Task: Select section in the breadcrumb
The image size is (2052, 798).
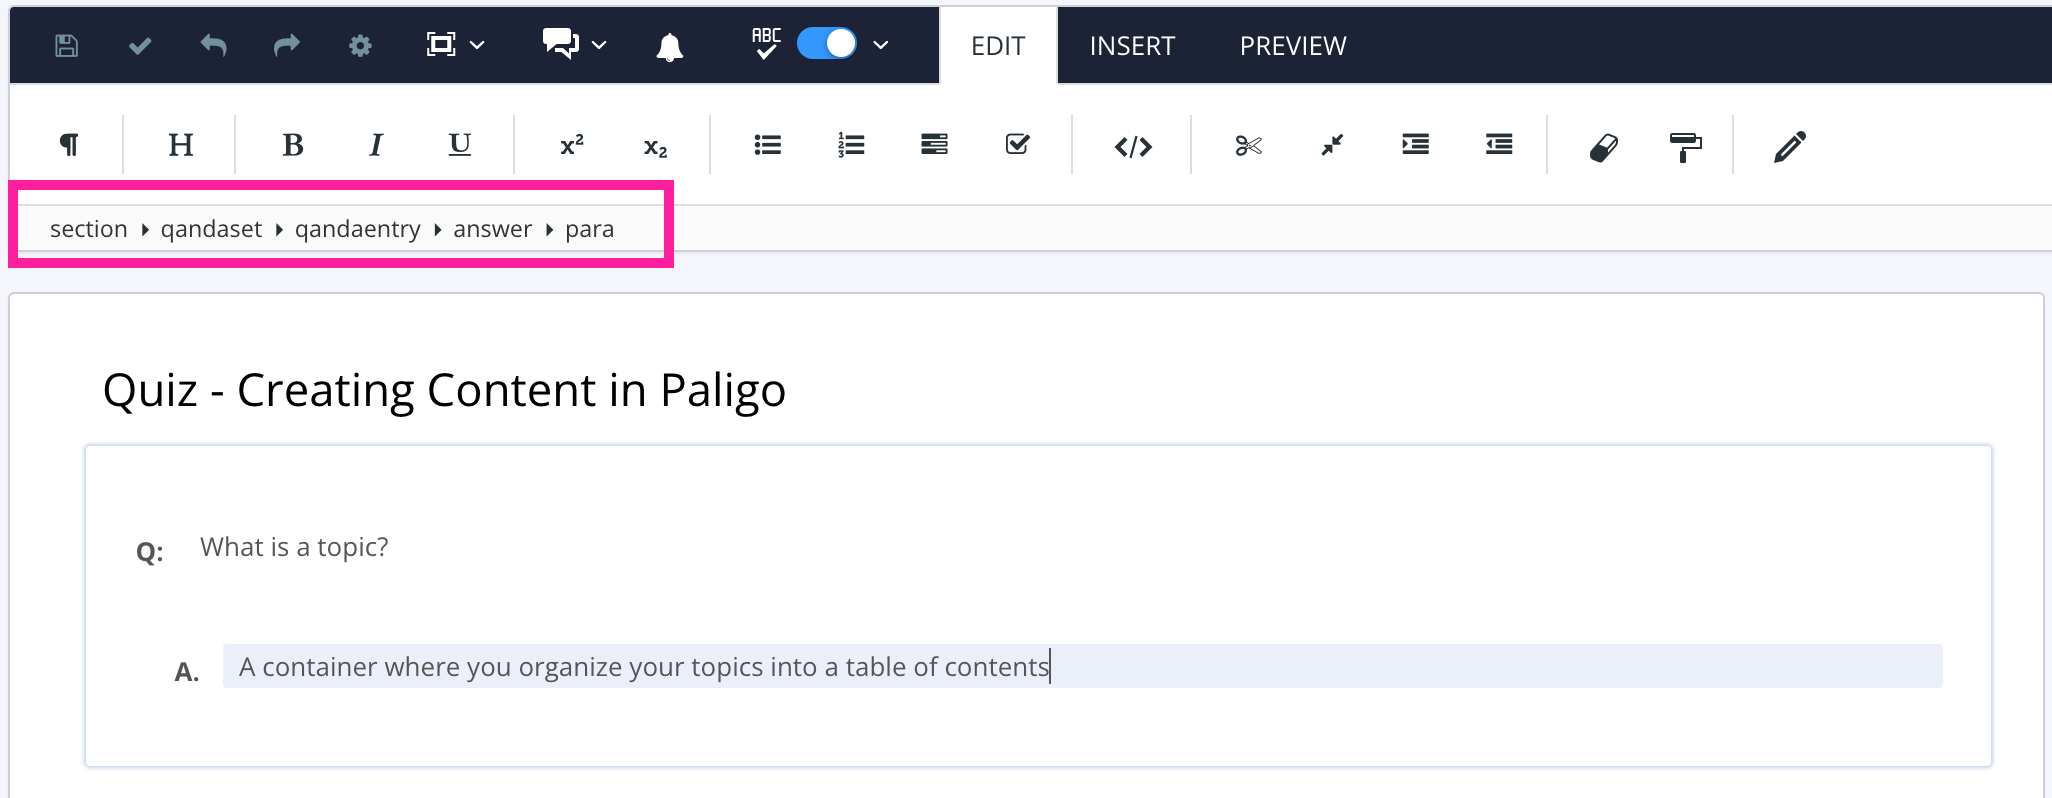Action: point(89,229)
